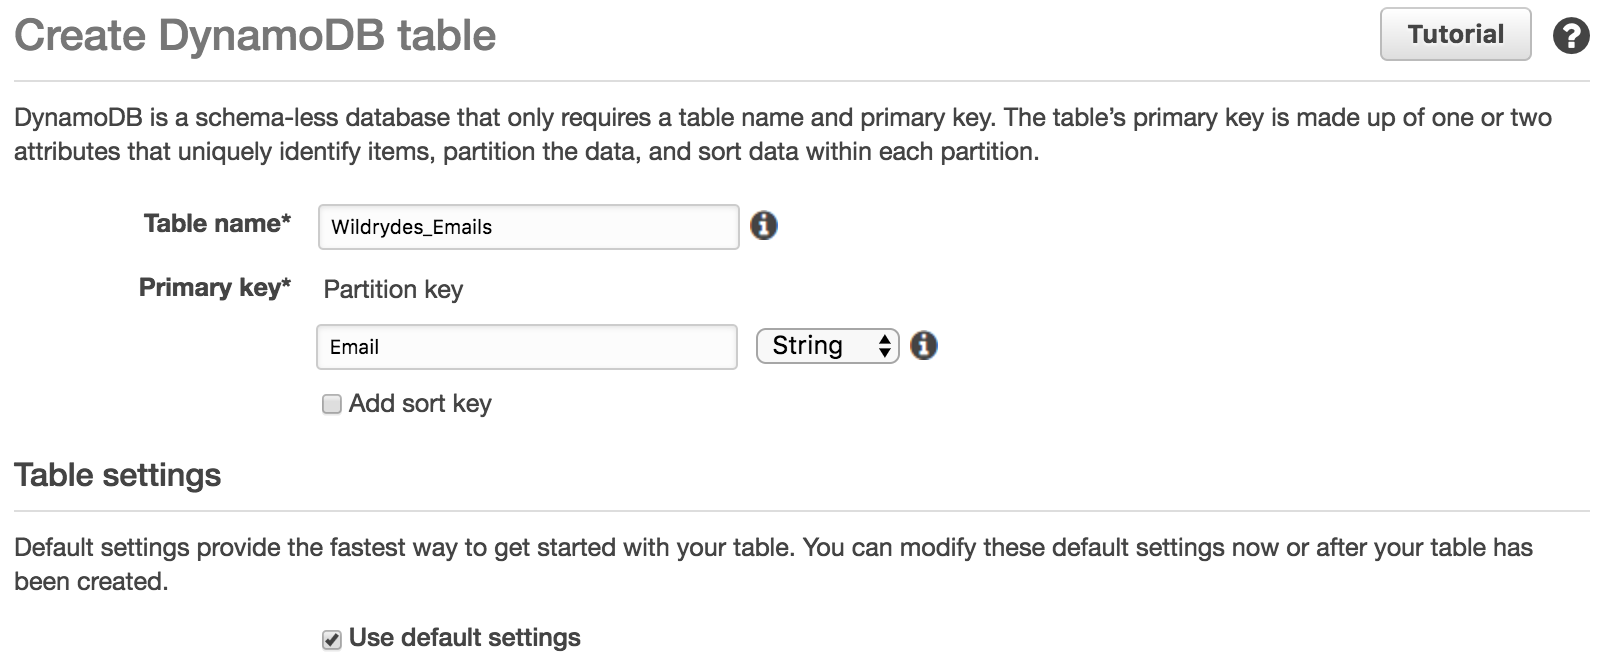This screenshot has width=1604, height=668.
Task: Click the schema-less database description paragraph
Action: 783,135
